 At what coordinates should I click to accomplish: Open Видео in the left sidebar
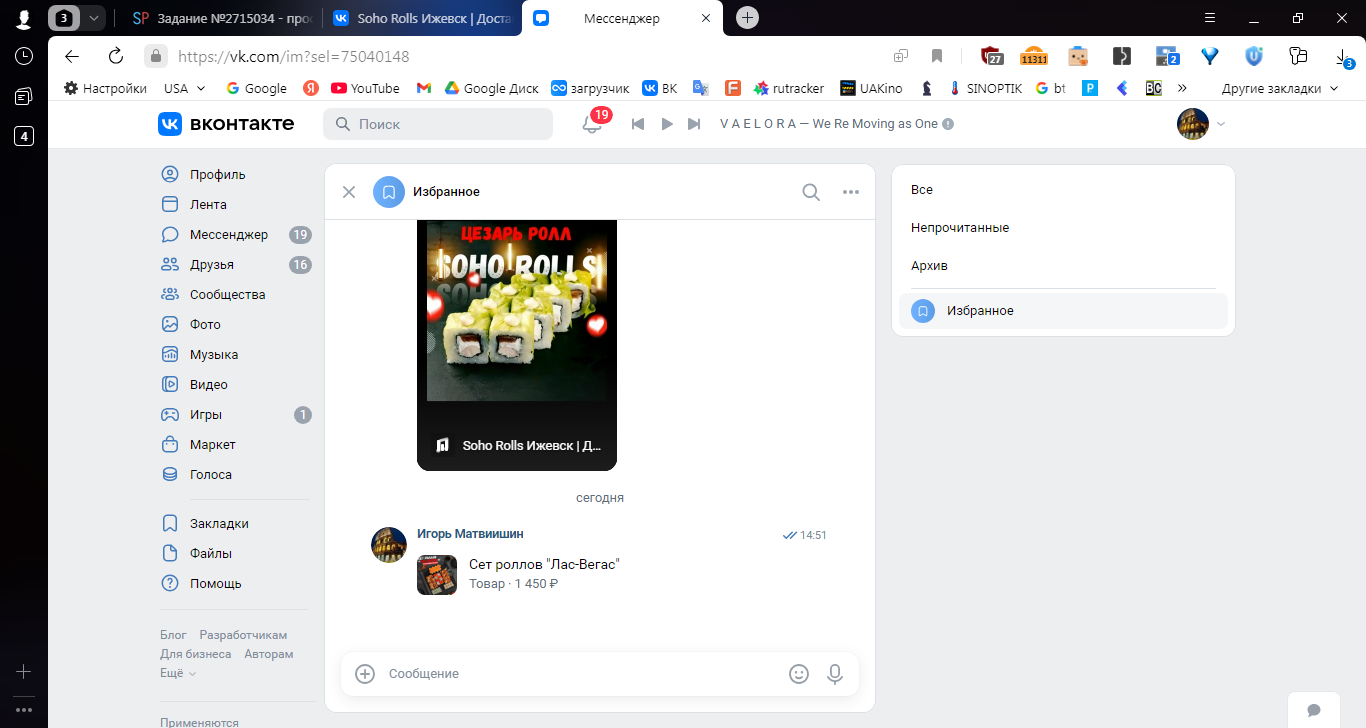pos(235,384)
